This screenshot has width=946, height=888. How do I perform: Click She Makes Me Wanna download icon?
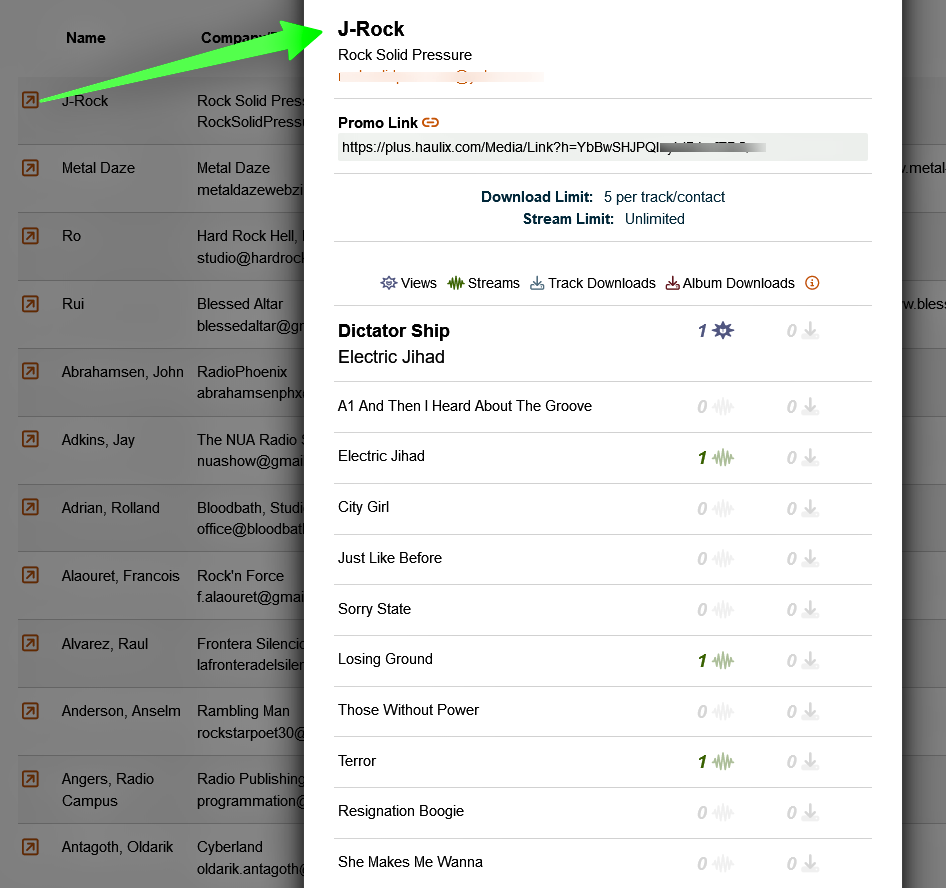pos(810,863)
